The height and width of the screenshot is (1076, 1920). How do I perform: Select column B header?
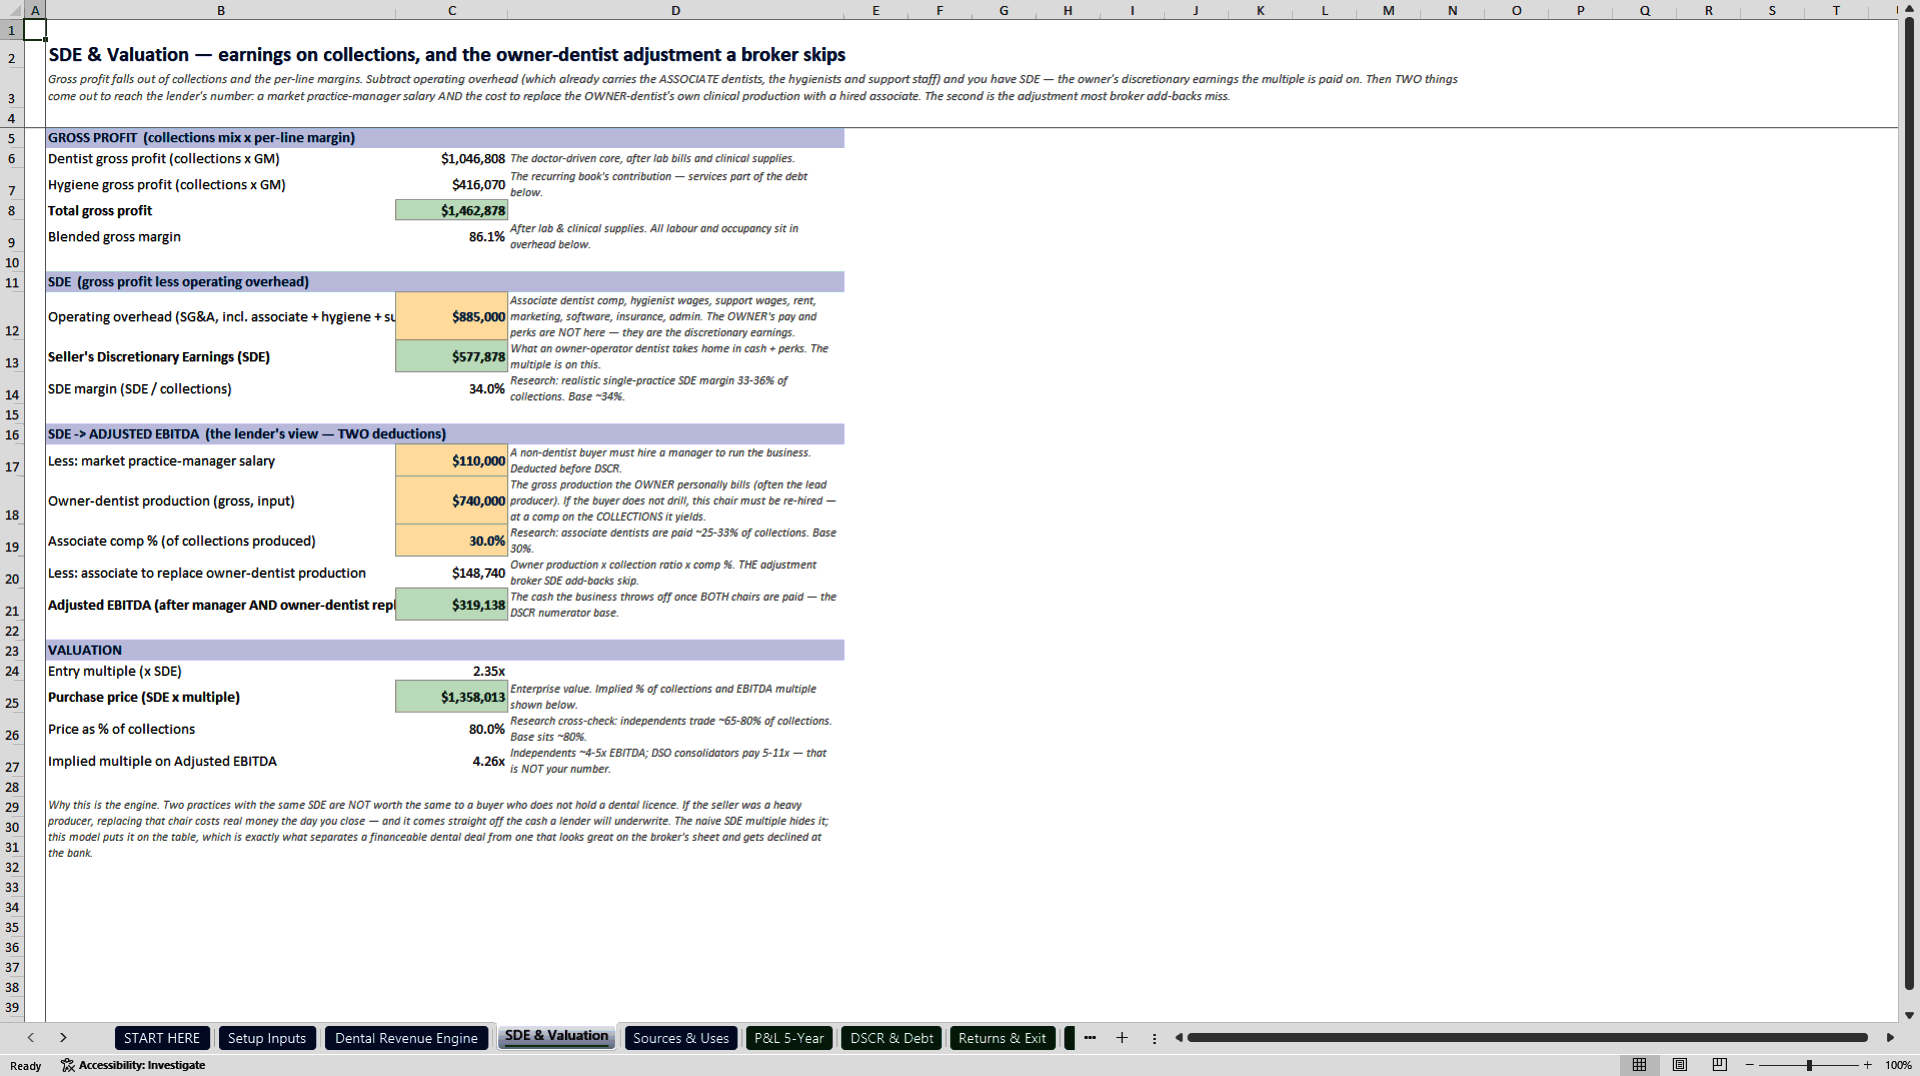pos(220,10)
